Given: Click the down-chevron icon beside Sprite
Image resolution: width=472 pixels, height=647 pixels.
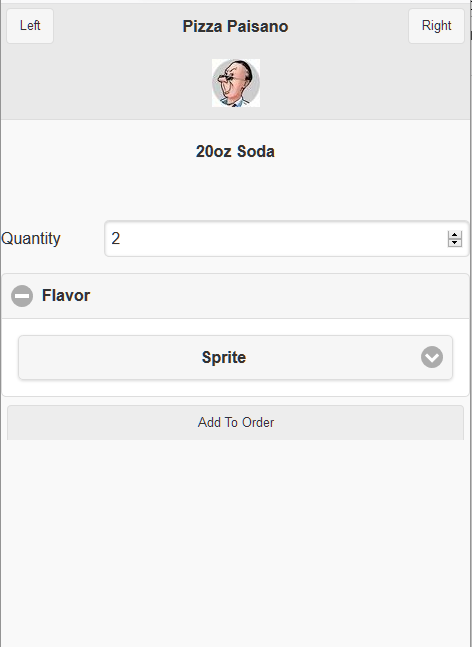Looking at the screenshot, I should (432, 357).
